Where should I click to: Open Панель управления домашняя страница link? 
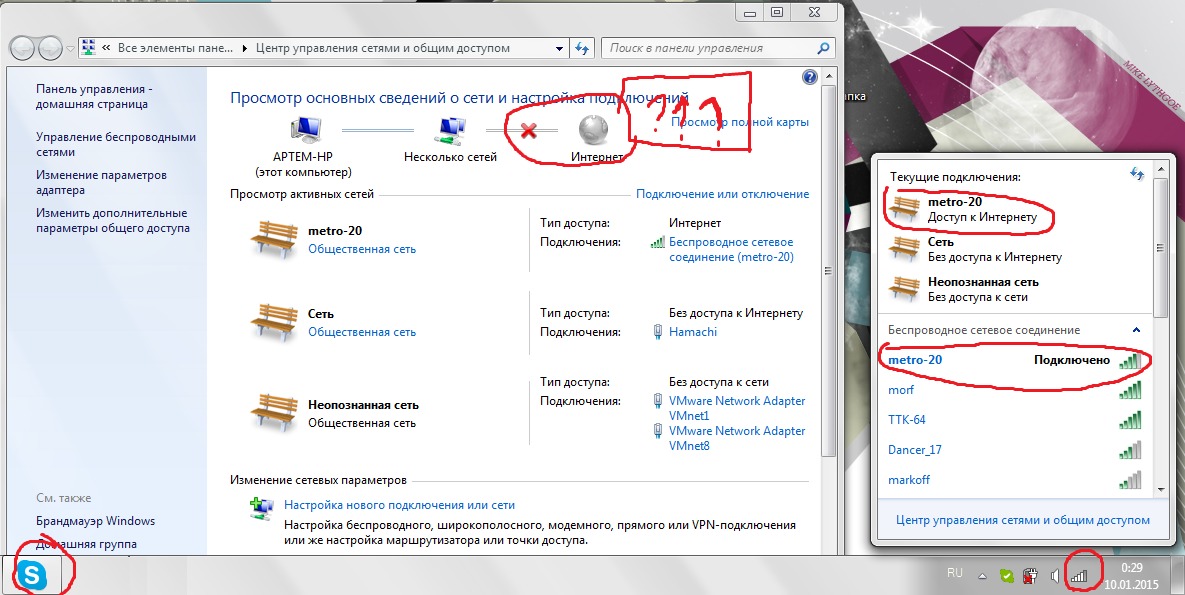(94, 96)
